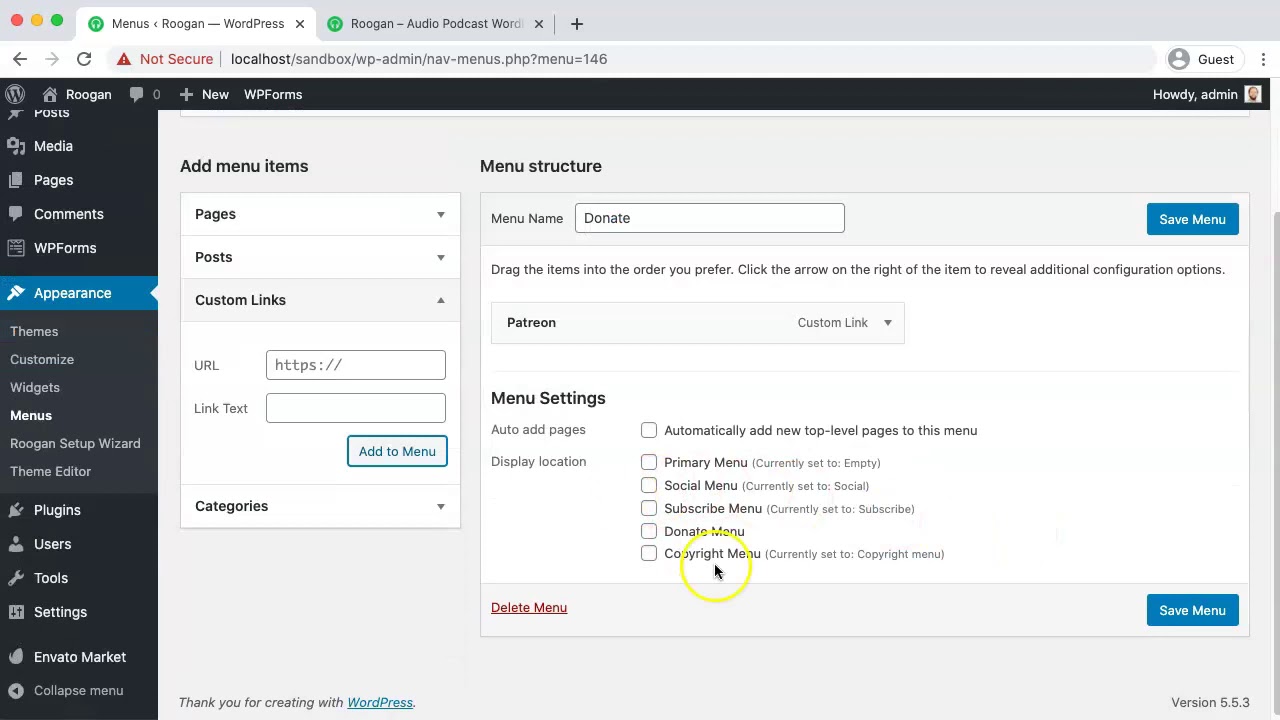Image resolution: width=1280 pixels, height=720 pixels.
Task: Click the Settings sidebar icon
Action: pos(15,612)
